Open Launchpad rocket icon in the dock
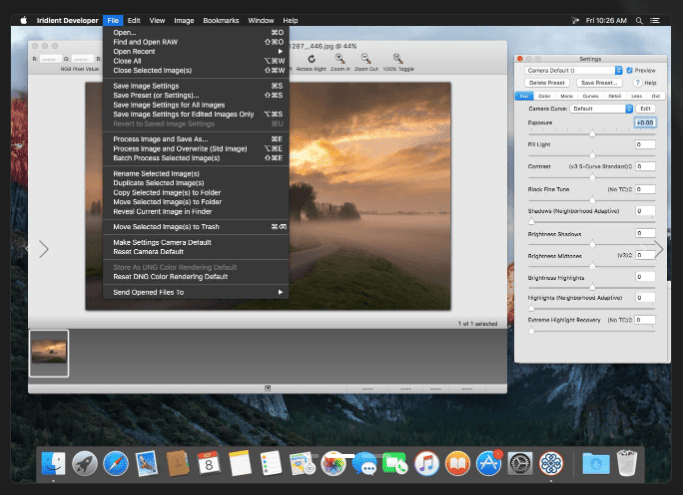 [85, 463]
